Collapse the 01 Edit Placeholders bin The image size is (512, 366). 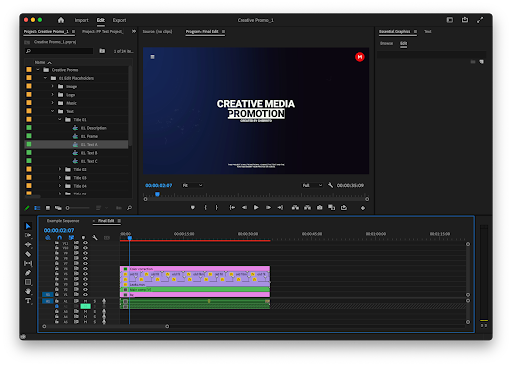click(x=45, y=78)
